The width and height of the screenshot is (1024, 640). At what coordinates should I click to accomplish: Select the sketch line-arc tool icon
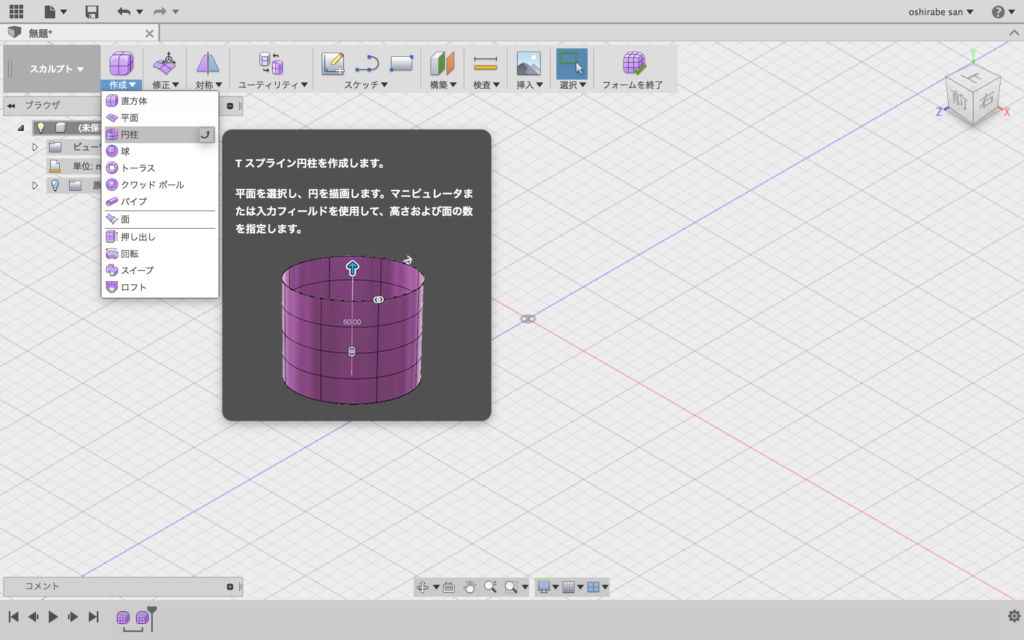click(367, 63)
